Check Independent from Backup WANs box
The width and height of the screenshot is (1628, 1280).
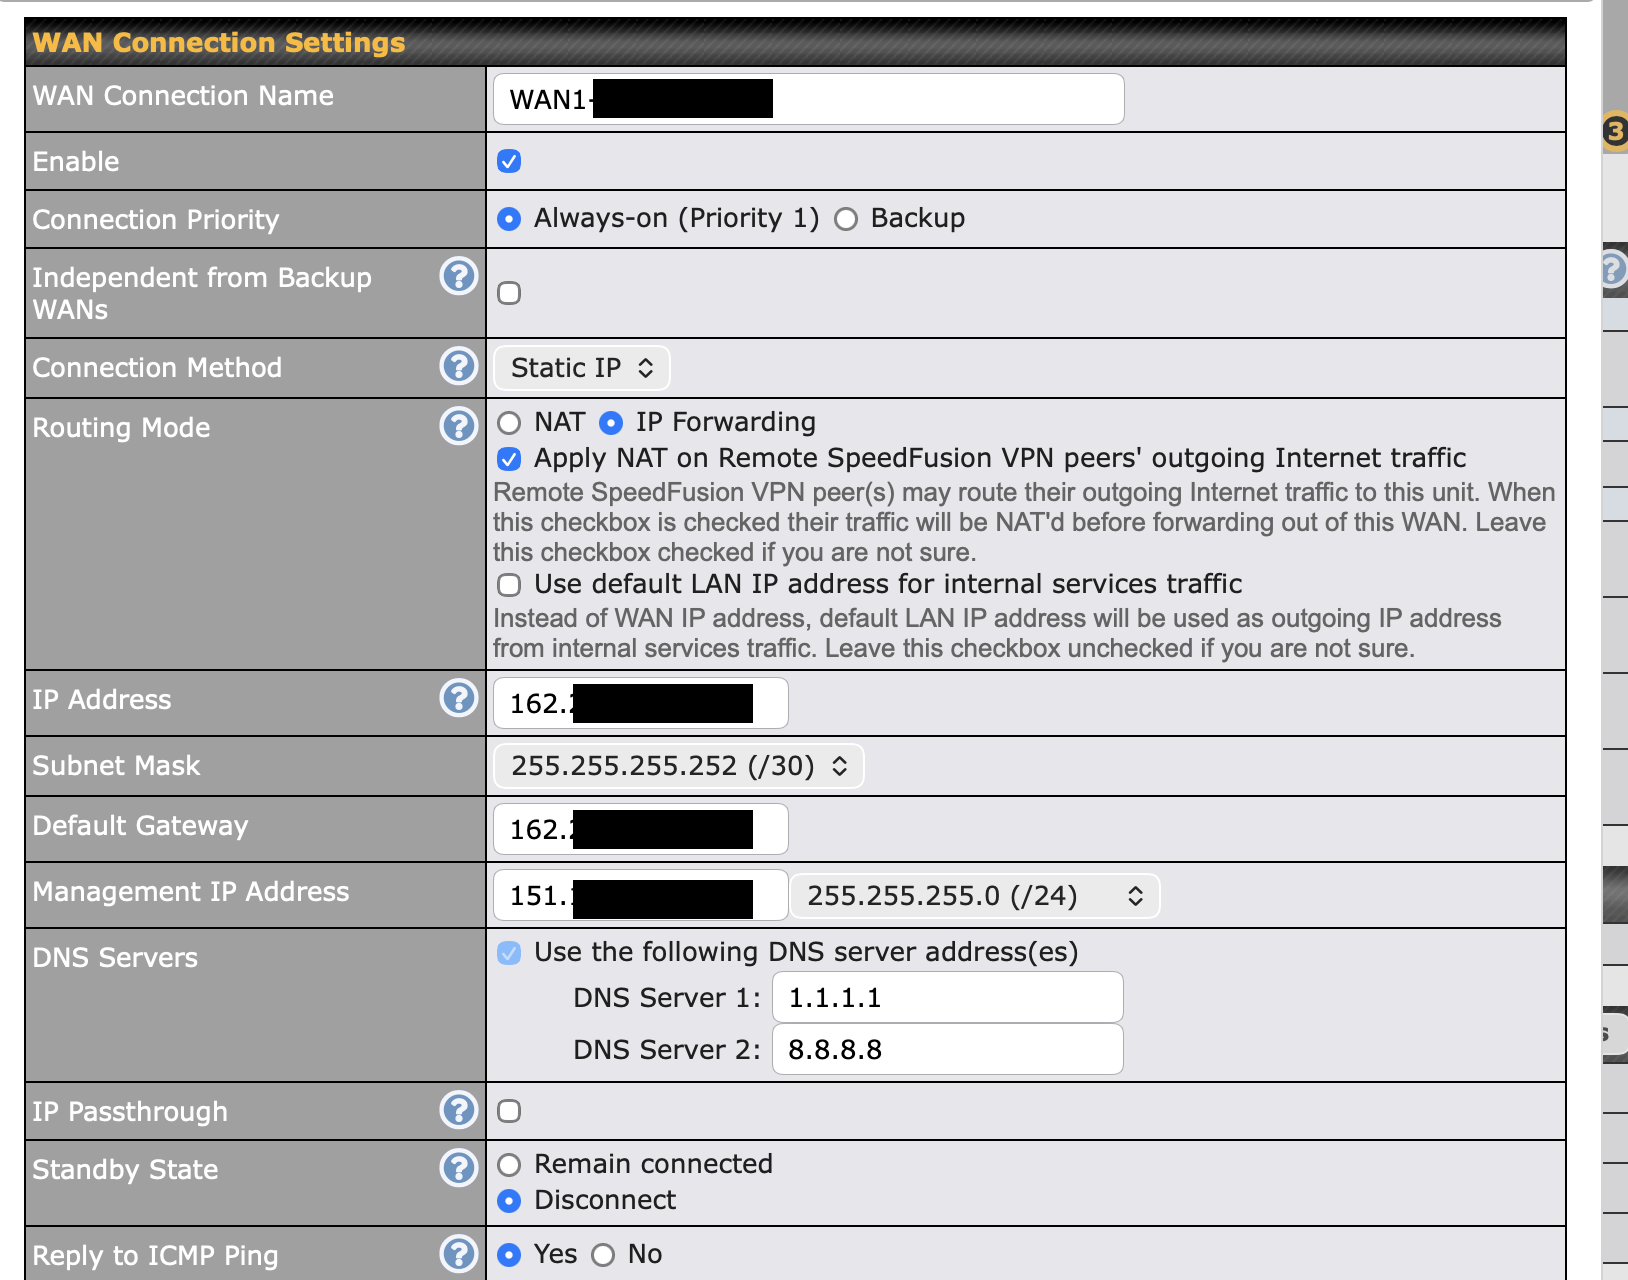pyautogui.click(x=509, y=293)
